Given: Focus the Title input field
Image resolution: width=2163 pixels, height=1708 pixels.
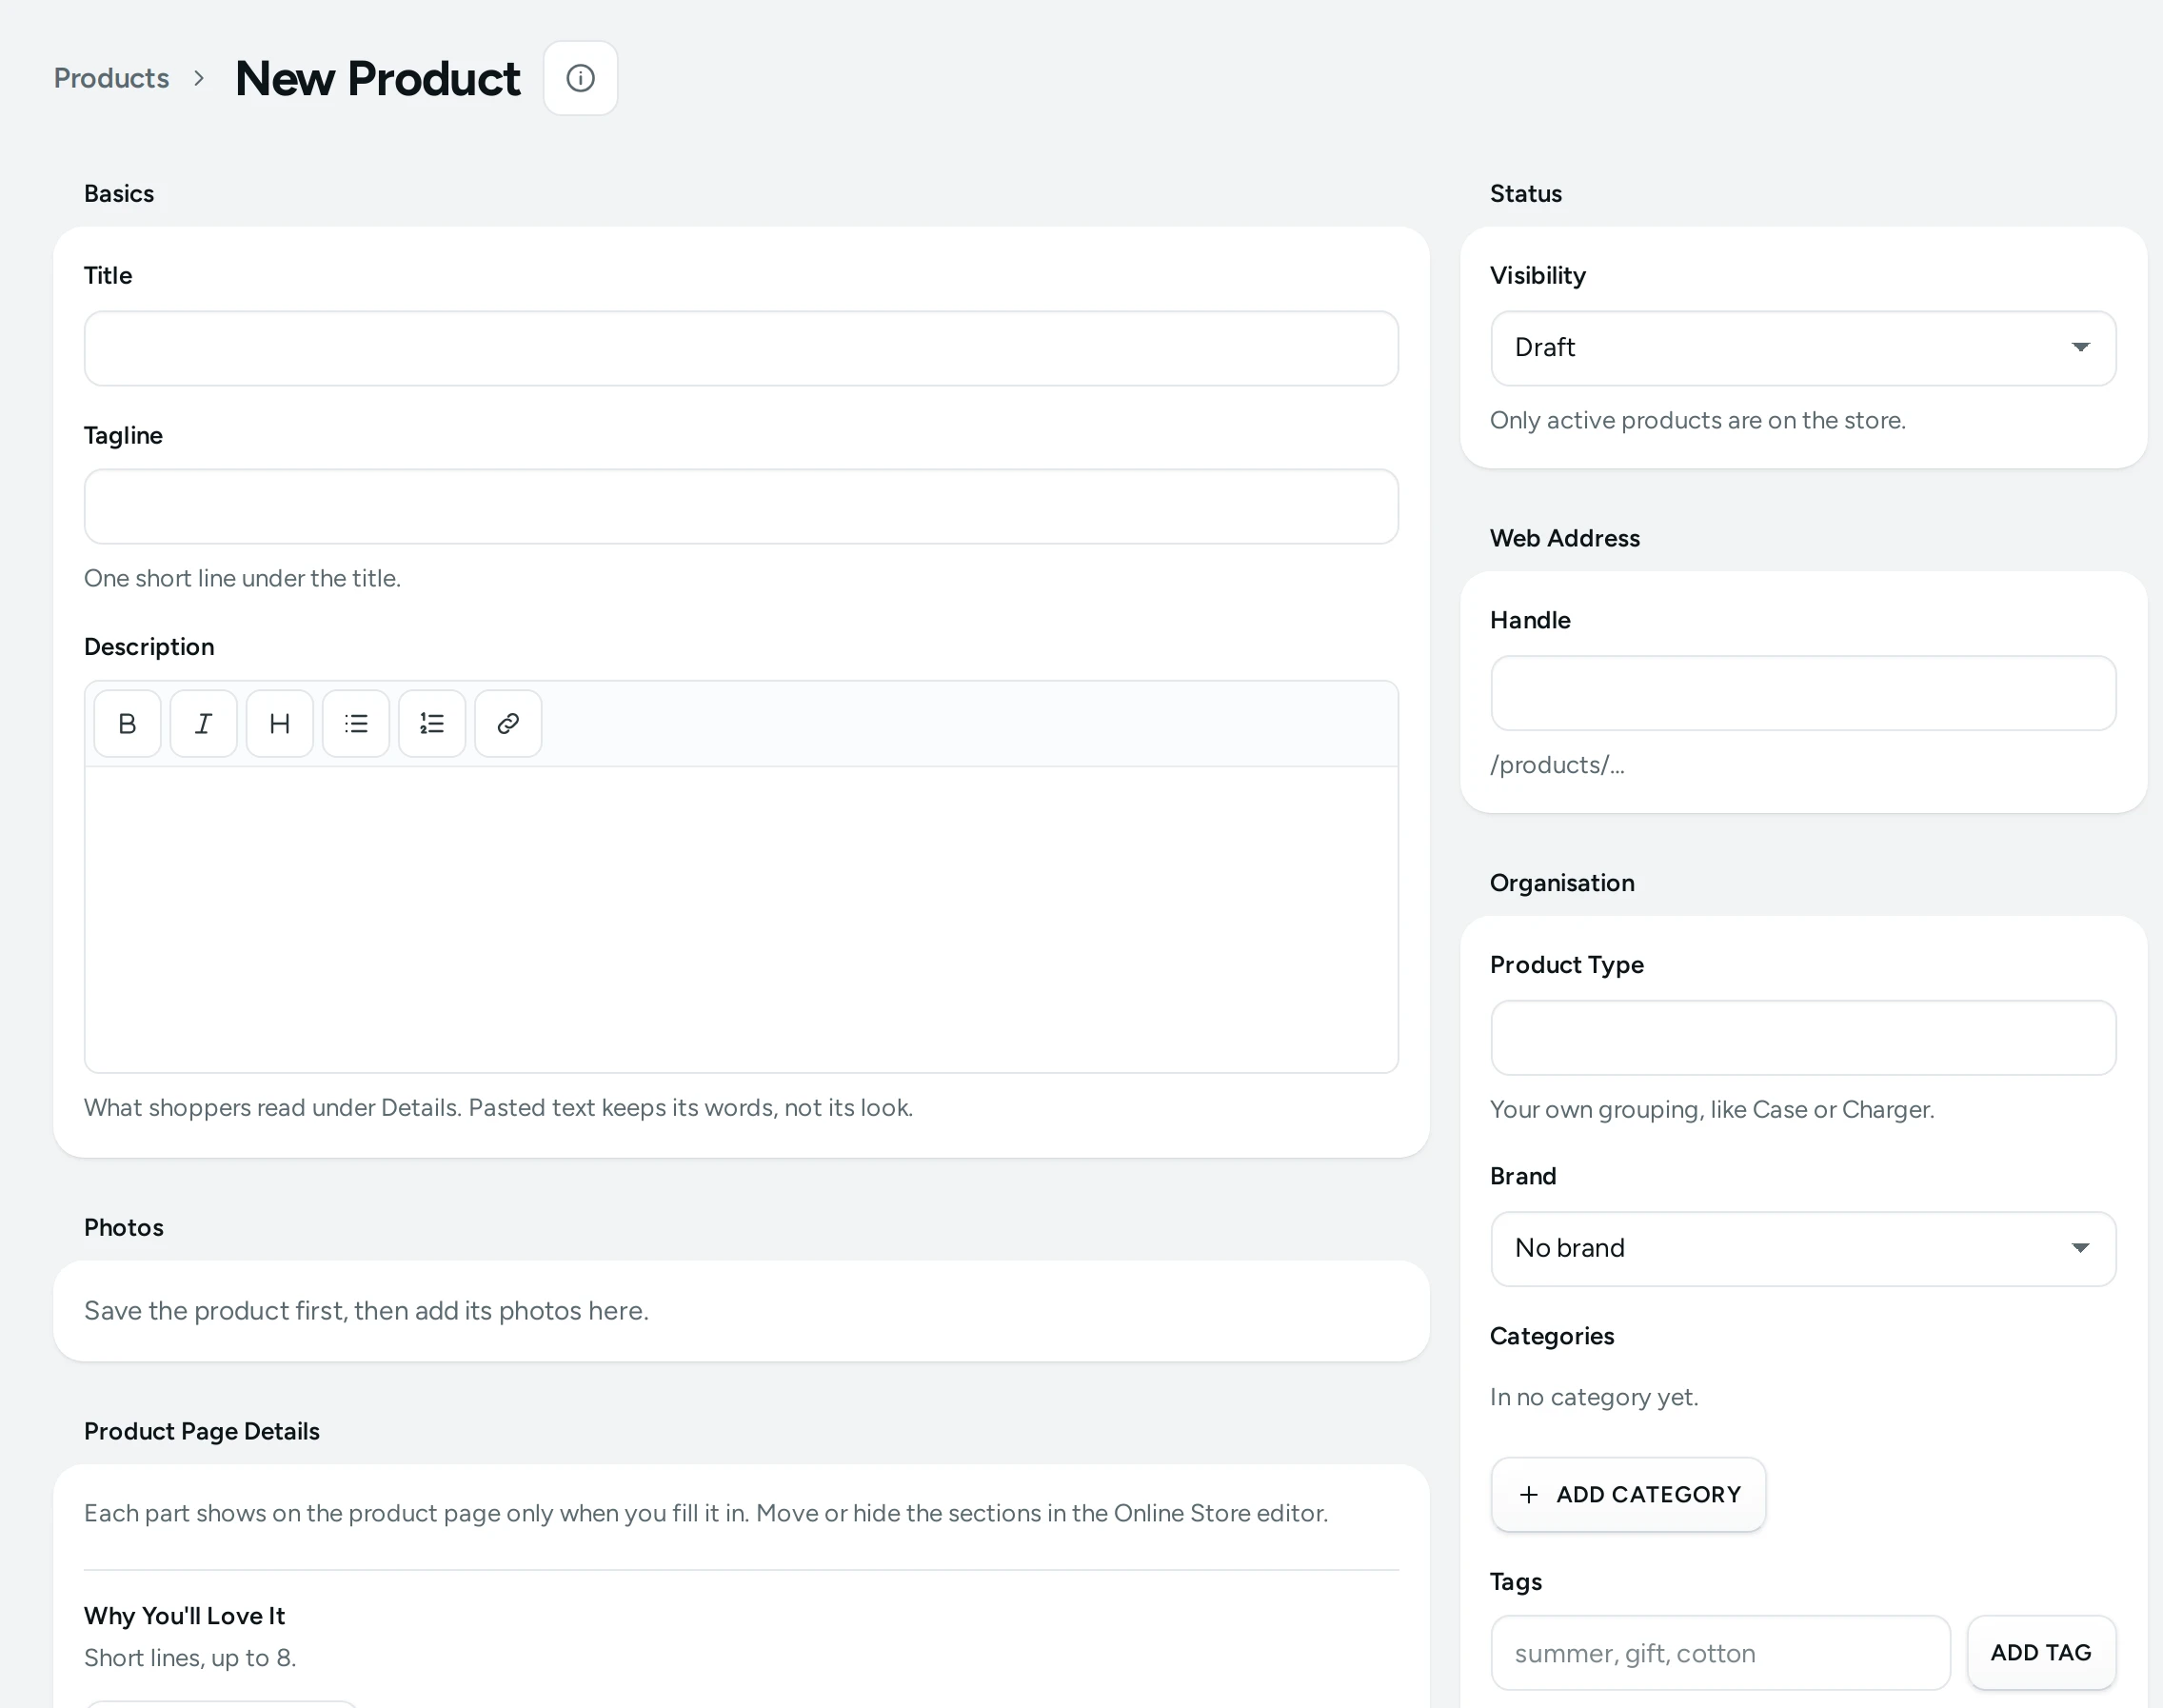Looking at the screenshot, I should point(741,348).
